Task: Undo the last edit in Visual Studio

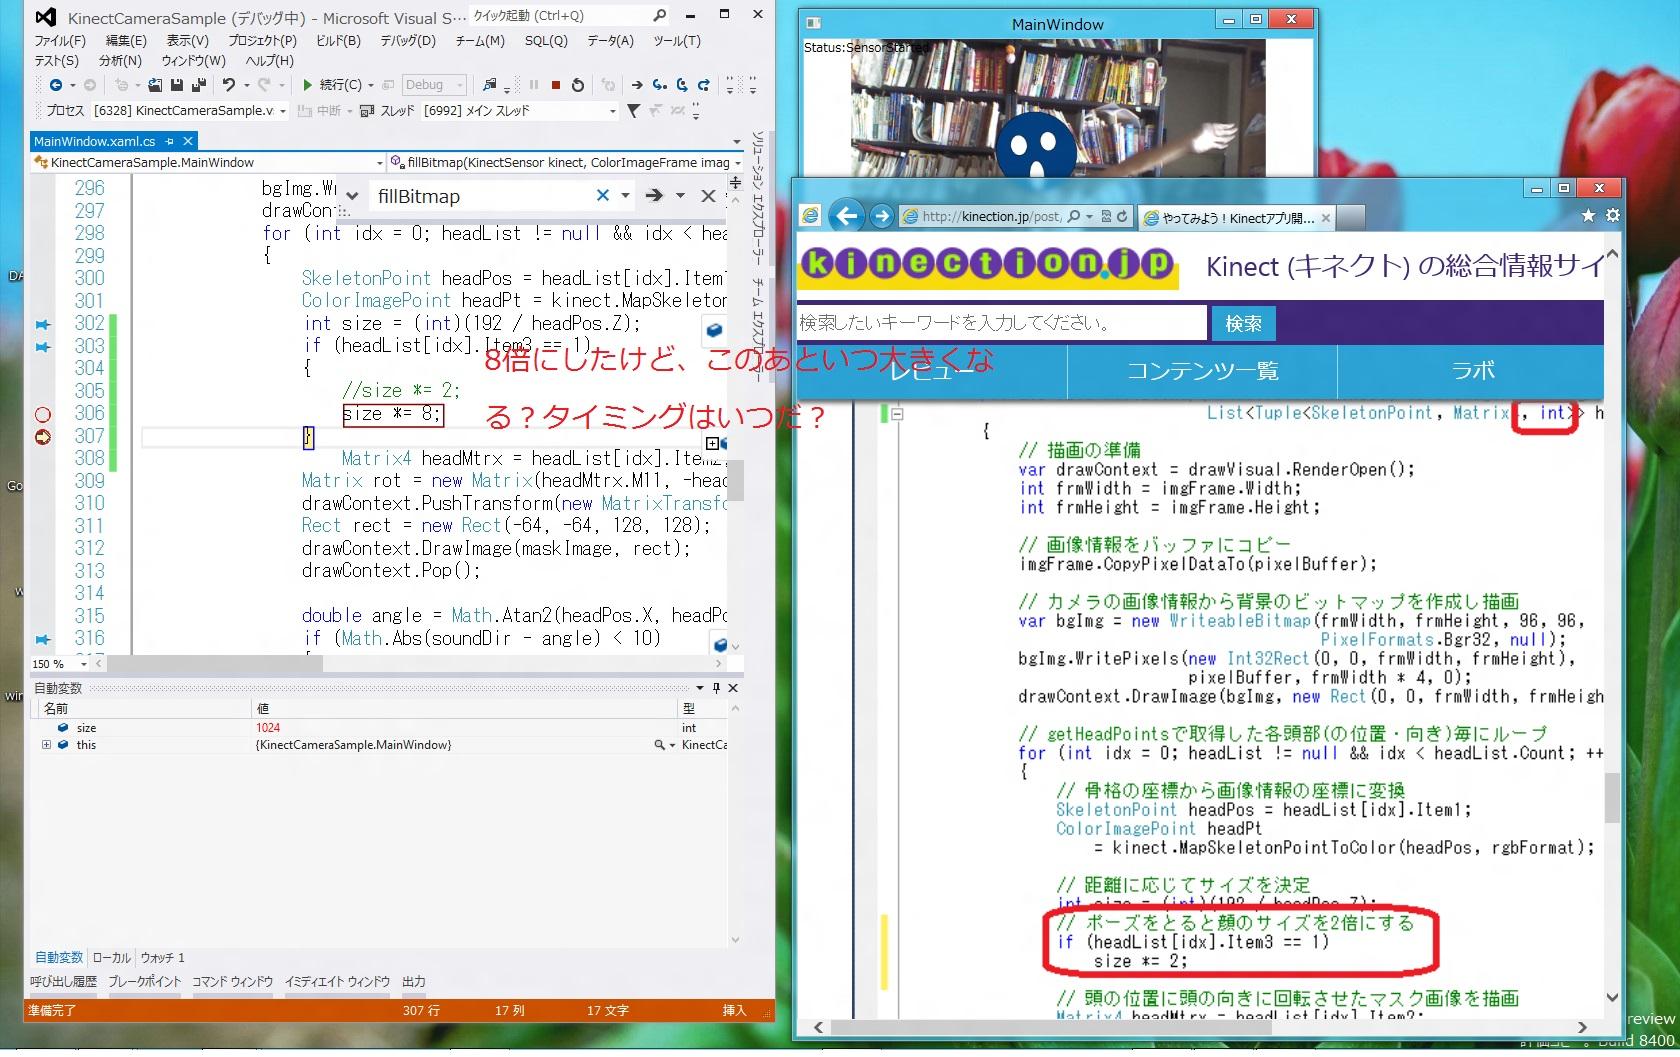Action: pyautogui.click(x=229, y=85)
